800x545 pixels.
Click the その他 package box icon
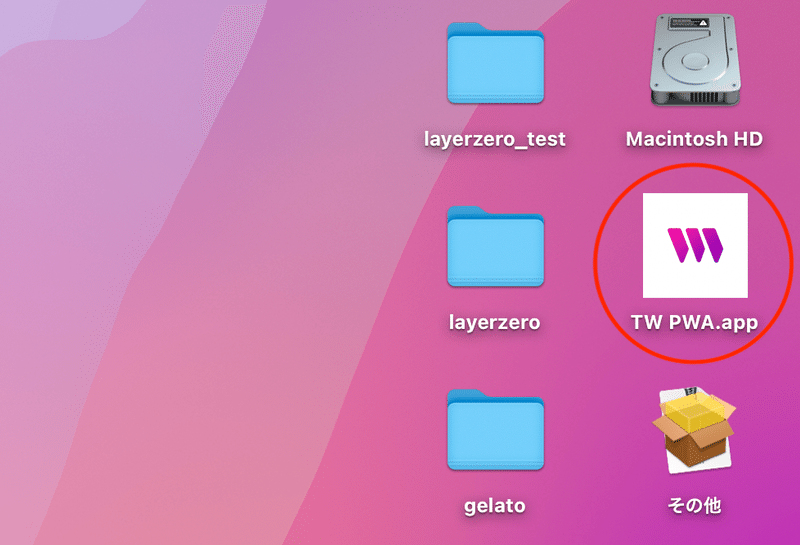pyautogui.click(x=695, y=430)
